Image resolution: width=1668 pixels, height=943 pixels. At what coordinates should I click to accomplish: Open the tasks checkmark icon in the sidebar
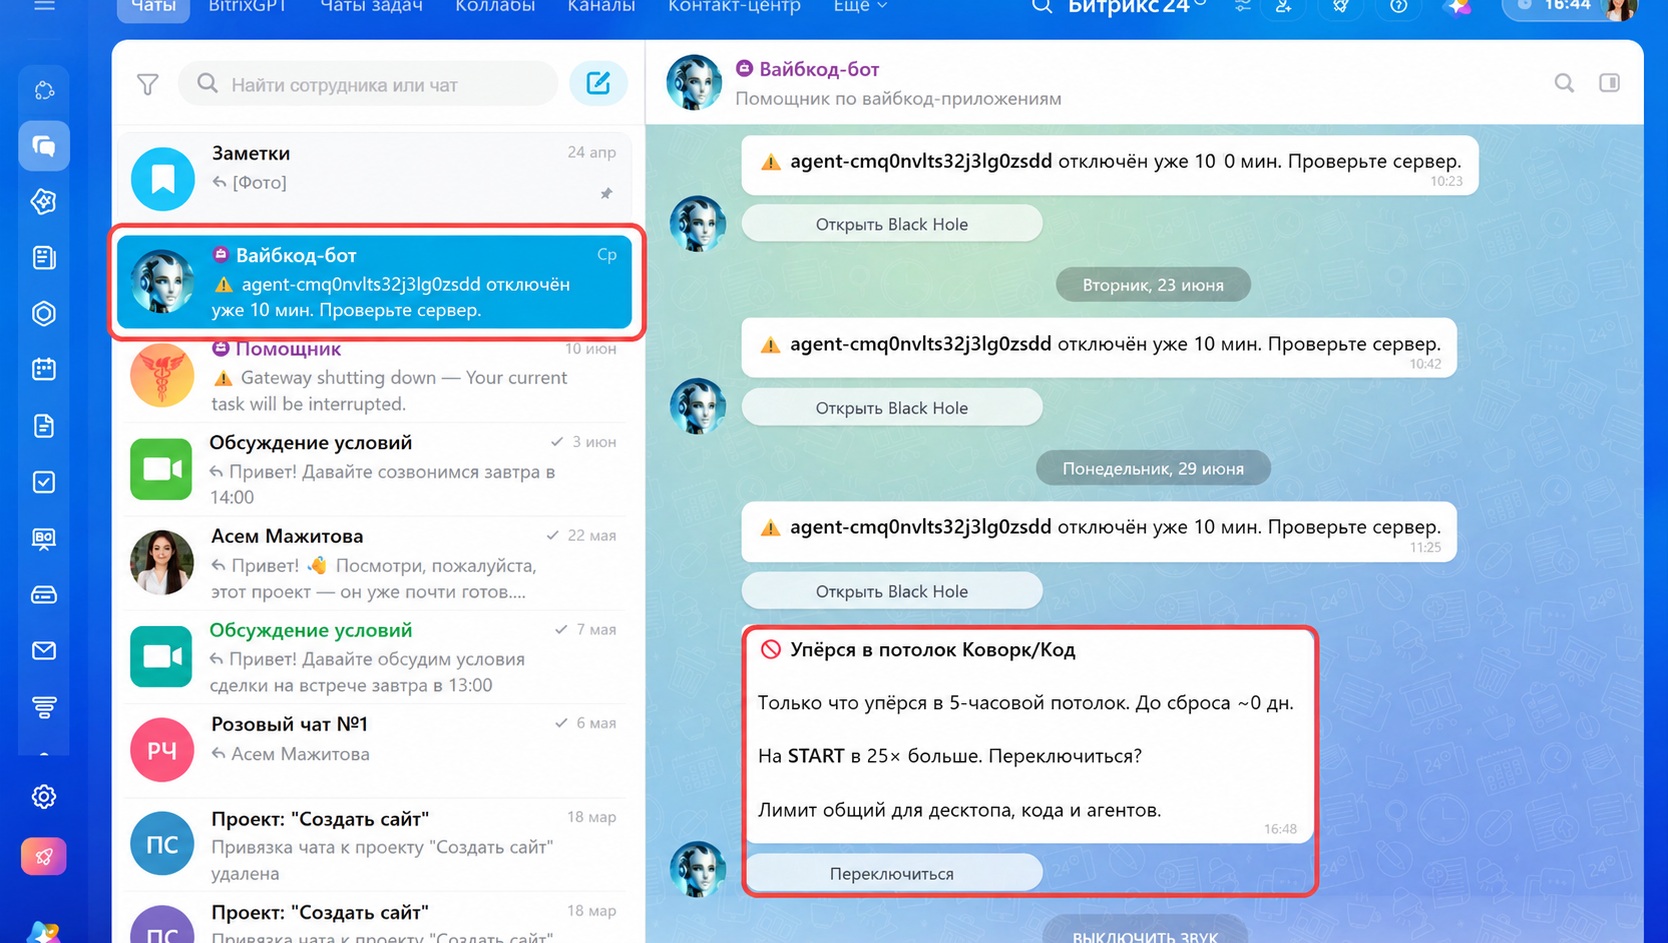coord(44,482)
